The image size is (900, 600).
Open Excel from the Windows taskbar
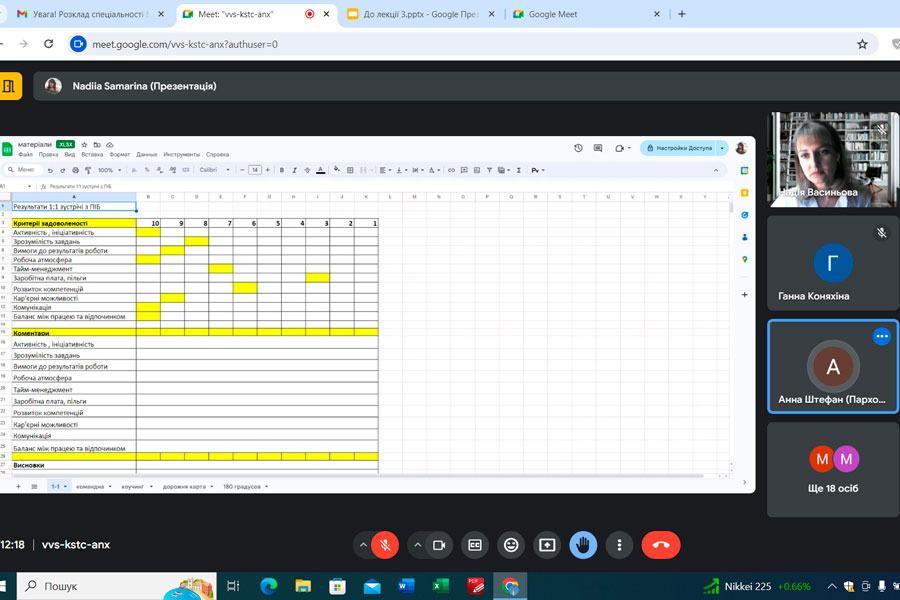440,586
